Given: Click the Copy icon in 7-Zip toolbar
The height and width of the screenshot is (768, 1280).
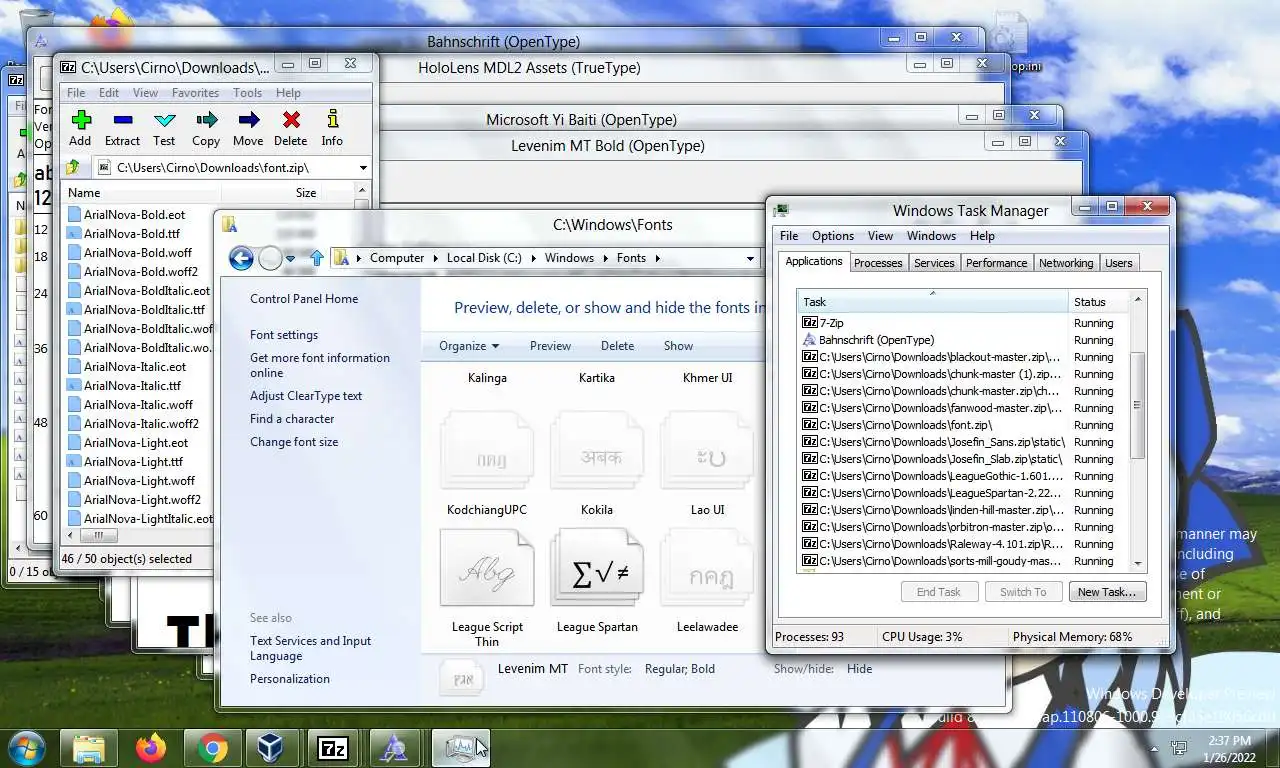Looking at the screenshot, I should 206,121.
